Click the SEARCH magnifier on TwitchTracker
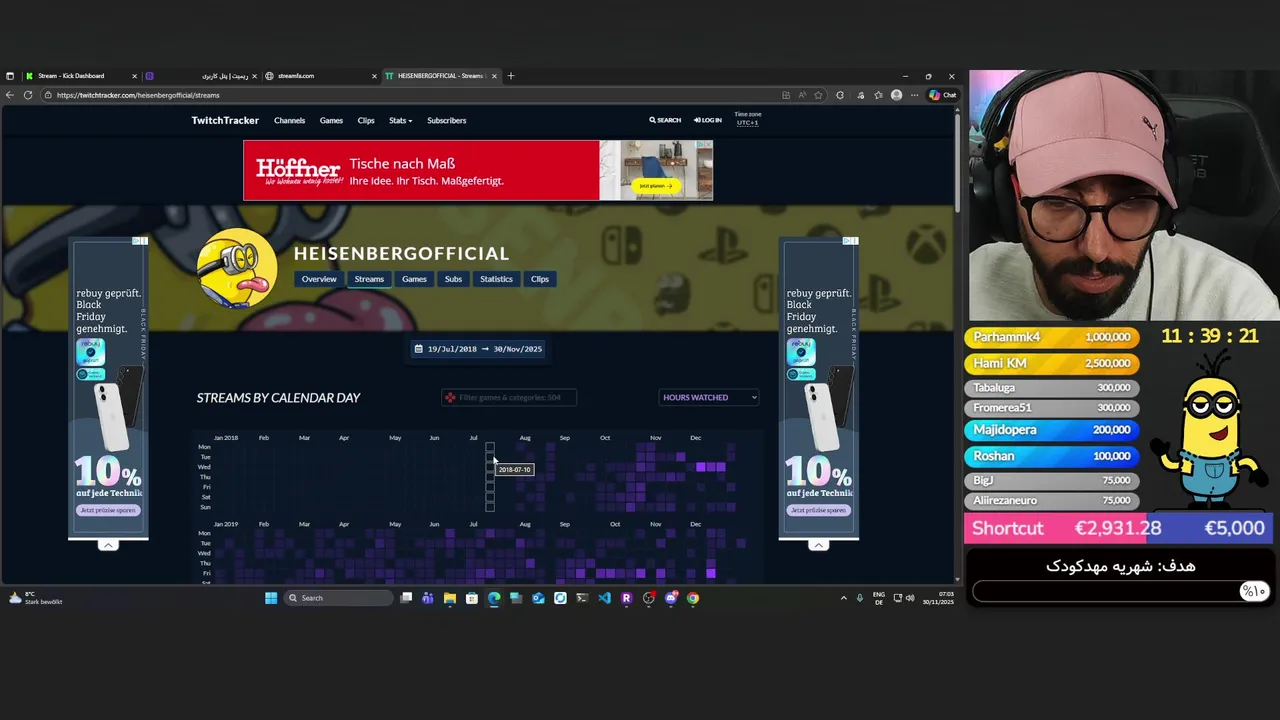The height and width of the screenshot is (720, 1280). [x=665, y=120]
